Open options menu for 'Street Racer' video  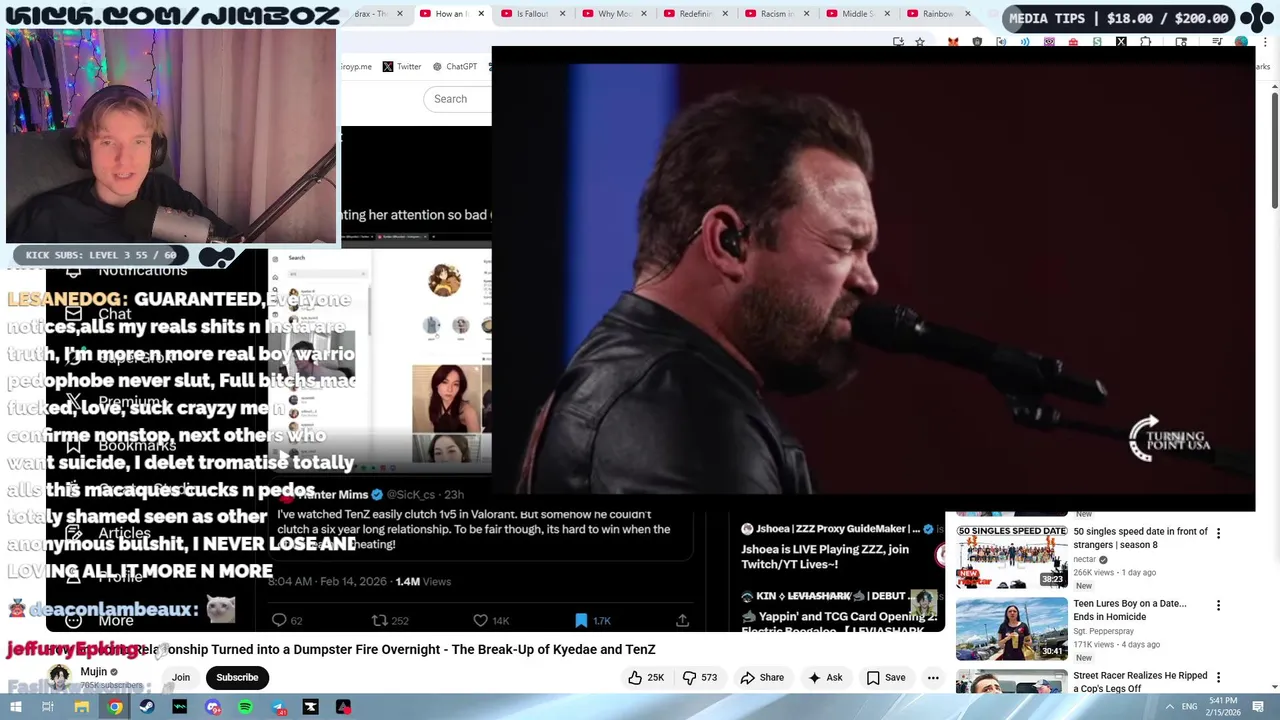(1218, 677)
